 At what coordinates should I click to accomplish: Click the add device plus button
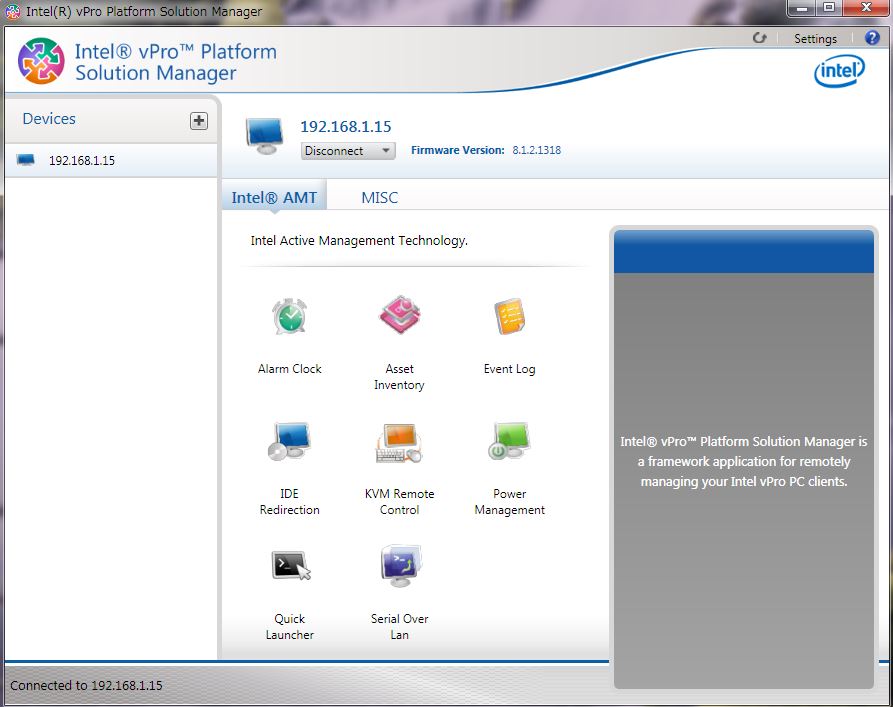199,120
